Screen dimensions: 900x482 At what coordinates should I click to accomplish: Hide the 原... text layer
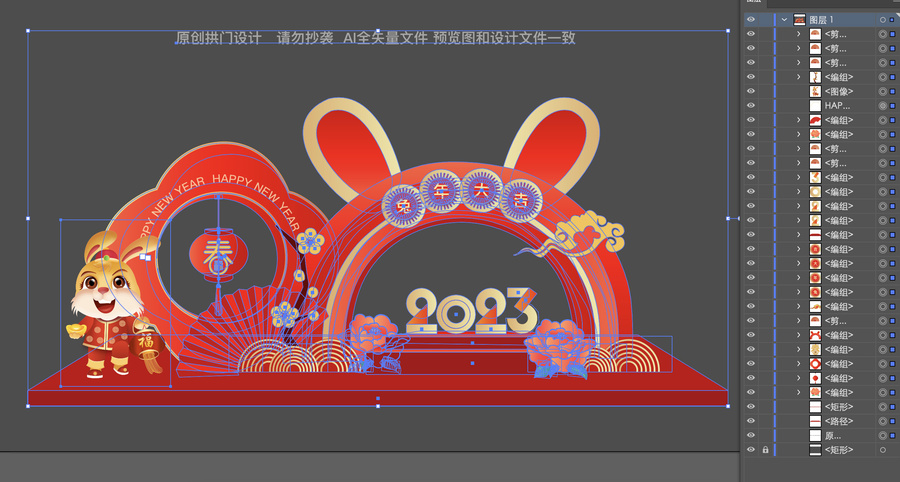[751, 436]
